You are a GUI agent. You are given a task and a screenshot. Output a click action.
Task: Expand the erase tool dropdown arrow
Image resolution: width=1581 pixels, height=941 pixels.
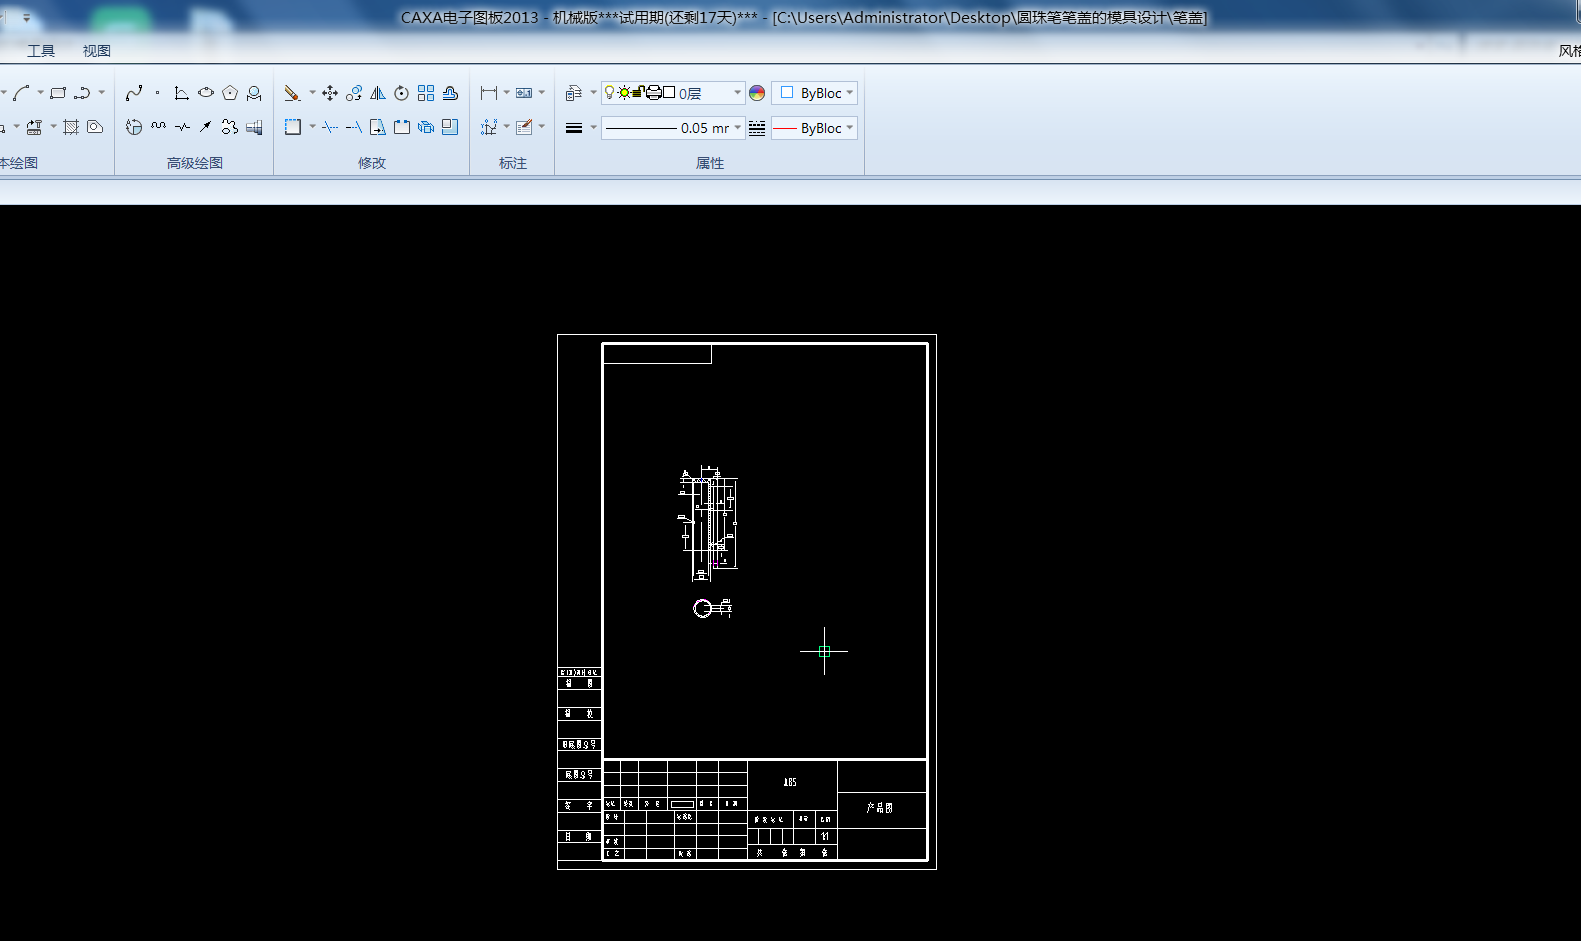point(312,93)
